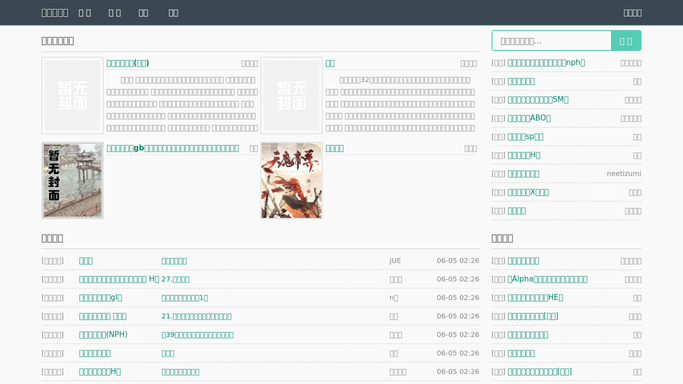Open the sidebar link containing 'sp'
This screenshot has height=384, width=683.
click(525, 137)
